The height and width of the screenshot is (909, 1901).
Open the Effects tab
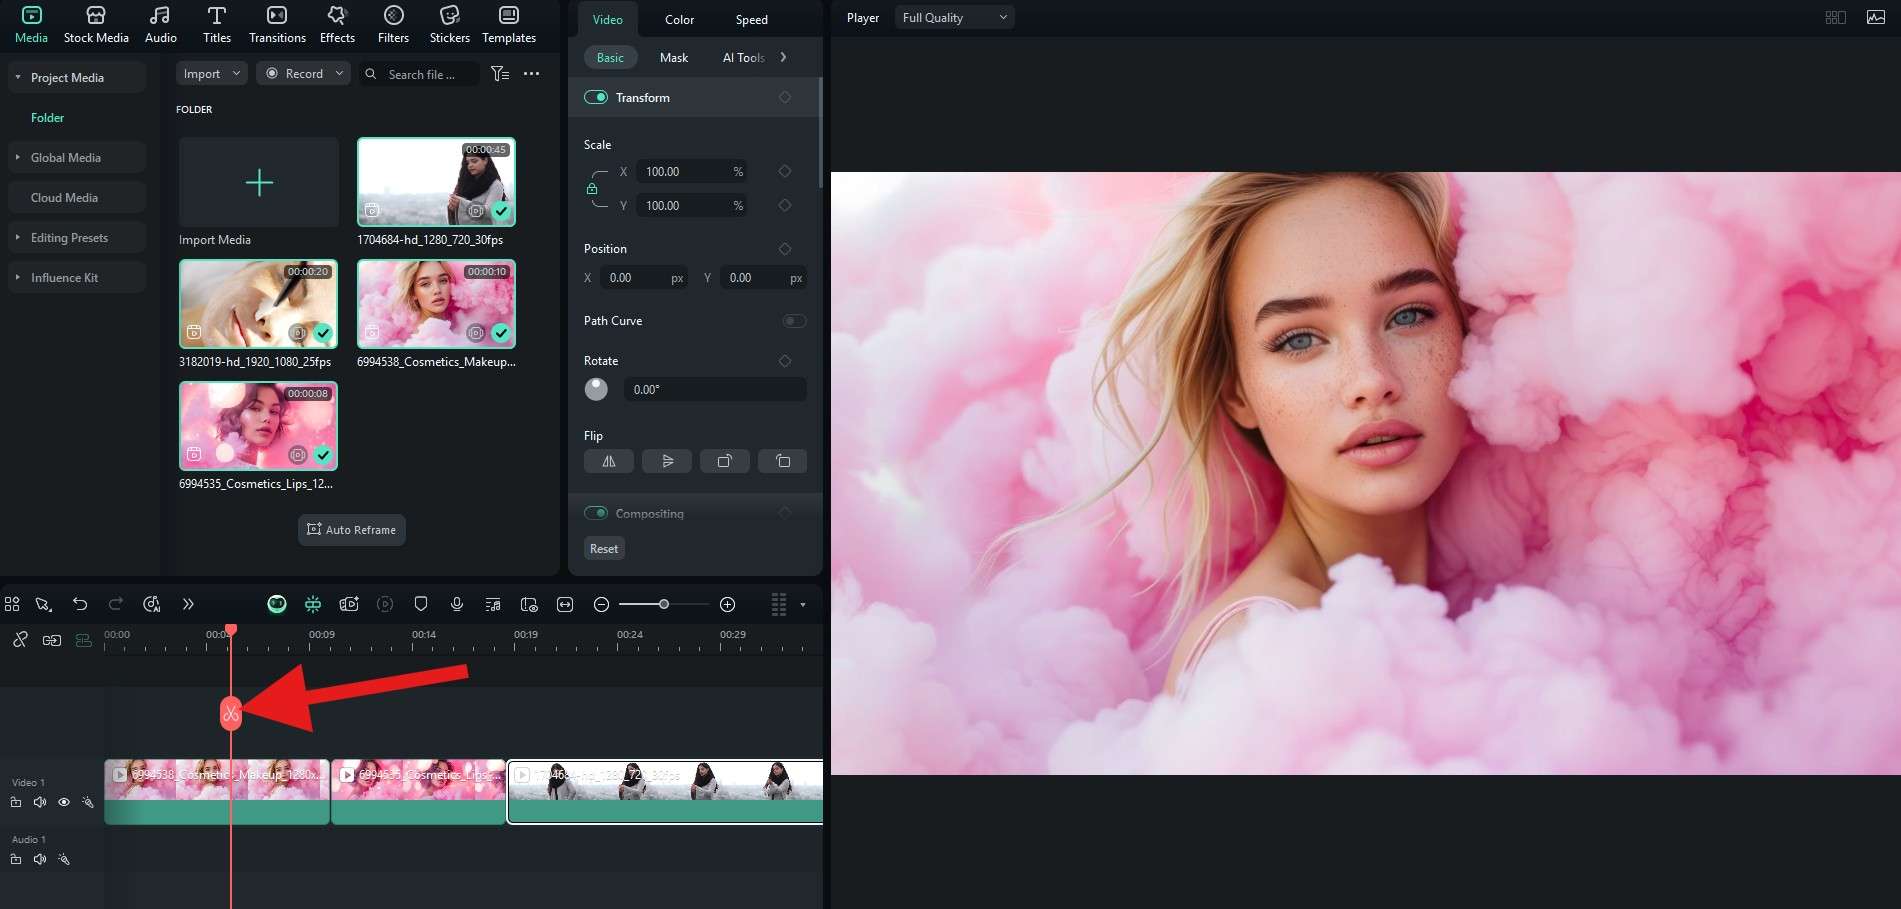[x=337, y=25]
